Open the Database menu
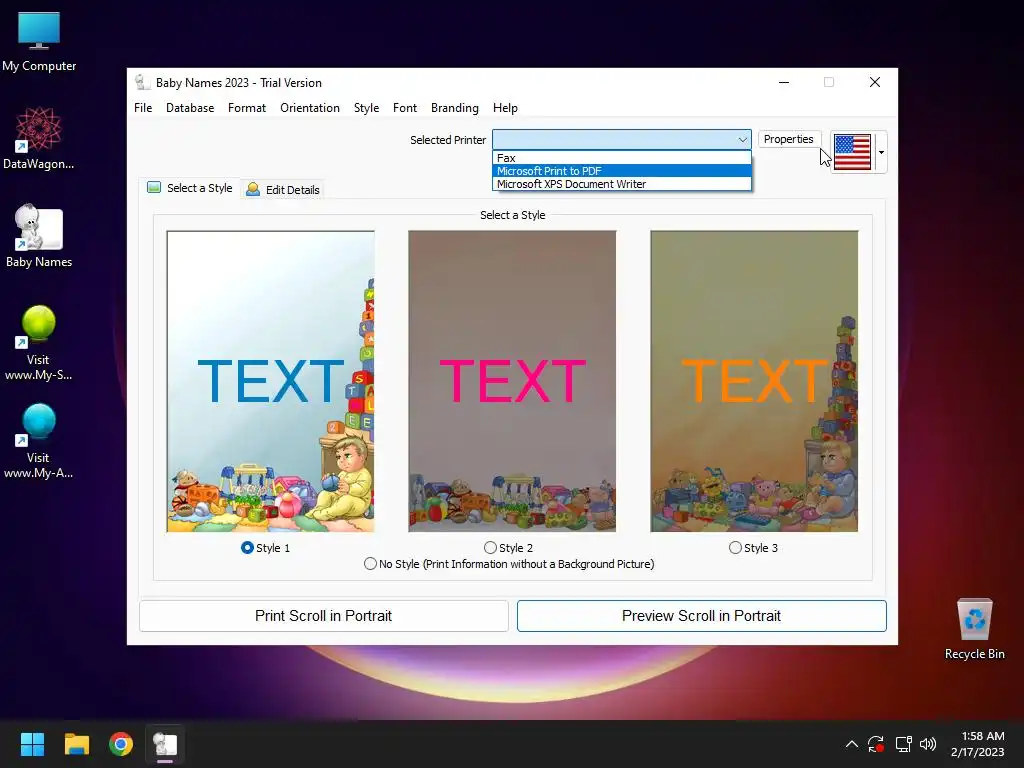The width and height of the screenshot is (1024, 768). 190,108
